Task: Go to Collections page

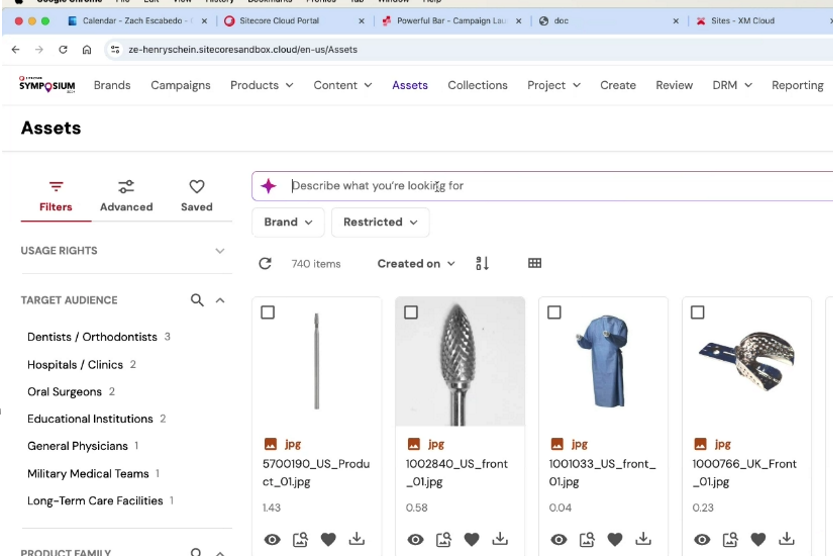Action: click(x=478, y=85)
